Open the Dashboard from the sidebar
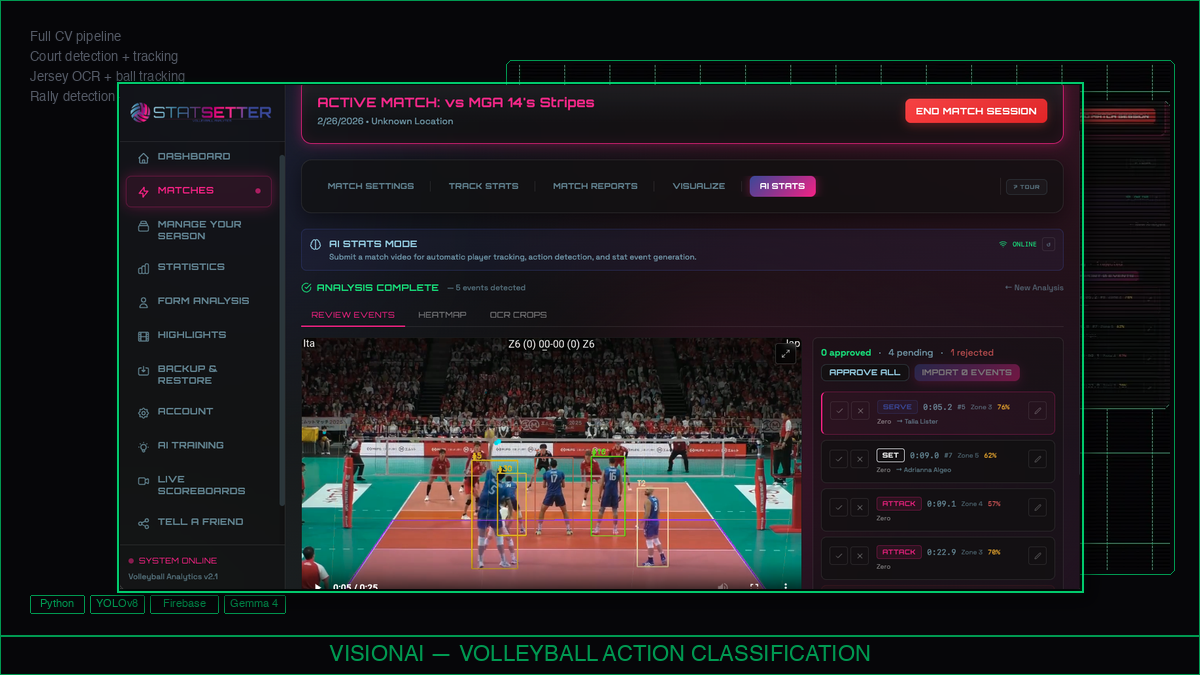 coord(142,157)
